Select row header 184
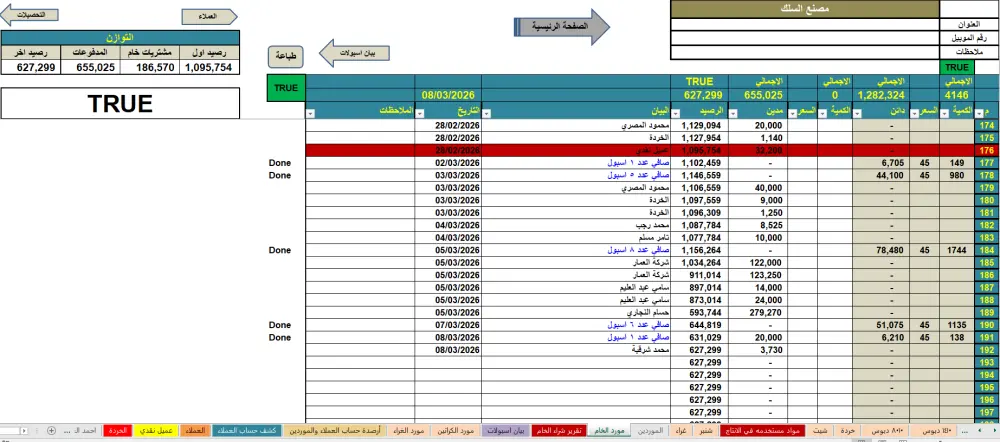The width and height of the screenshot is (1000, 442). [987, 251]
